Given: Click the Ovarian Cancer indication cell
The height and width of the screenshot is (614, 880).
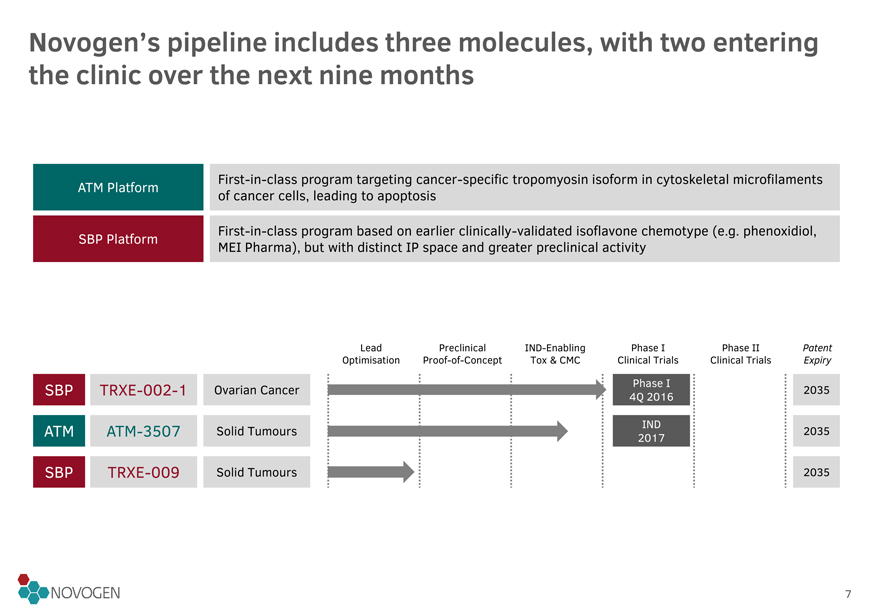Looking at the screenshot, I should tap(256, 390).
